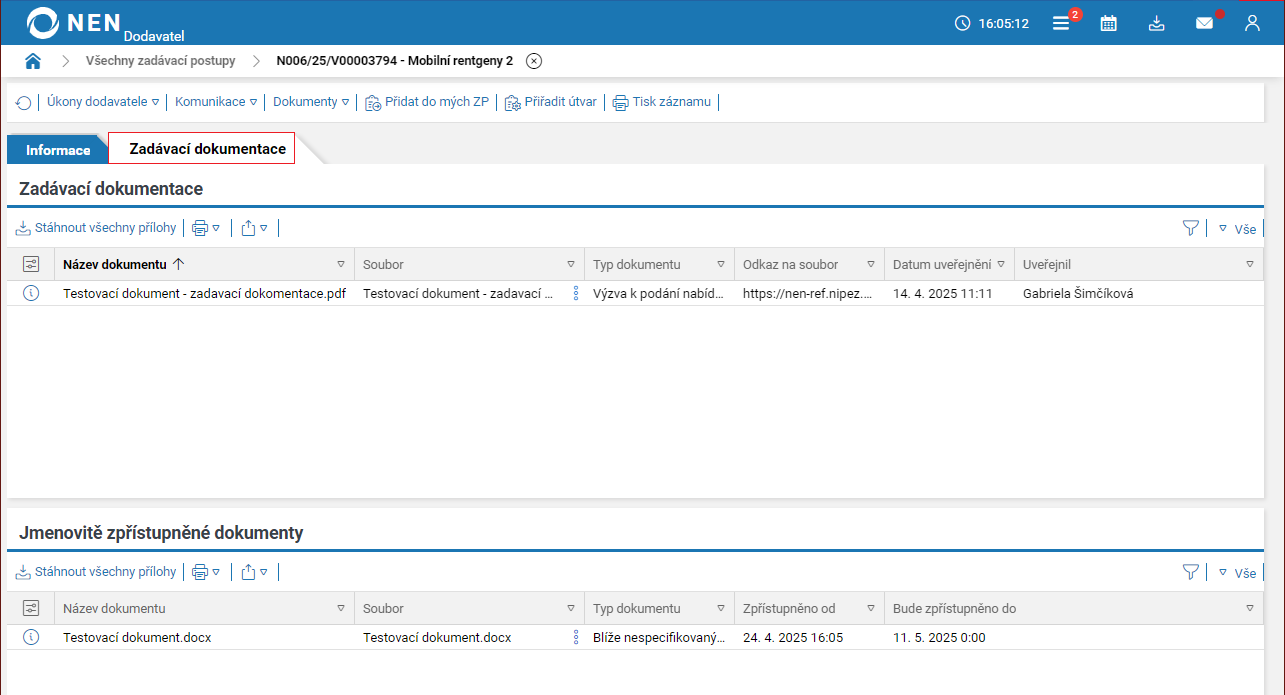
Task: Open the calendar icon in header
Action: [1108, 23]
